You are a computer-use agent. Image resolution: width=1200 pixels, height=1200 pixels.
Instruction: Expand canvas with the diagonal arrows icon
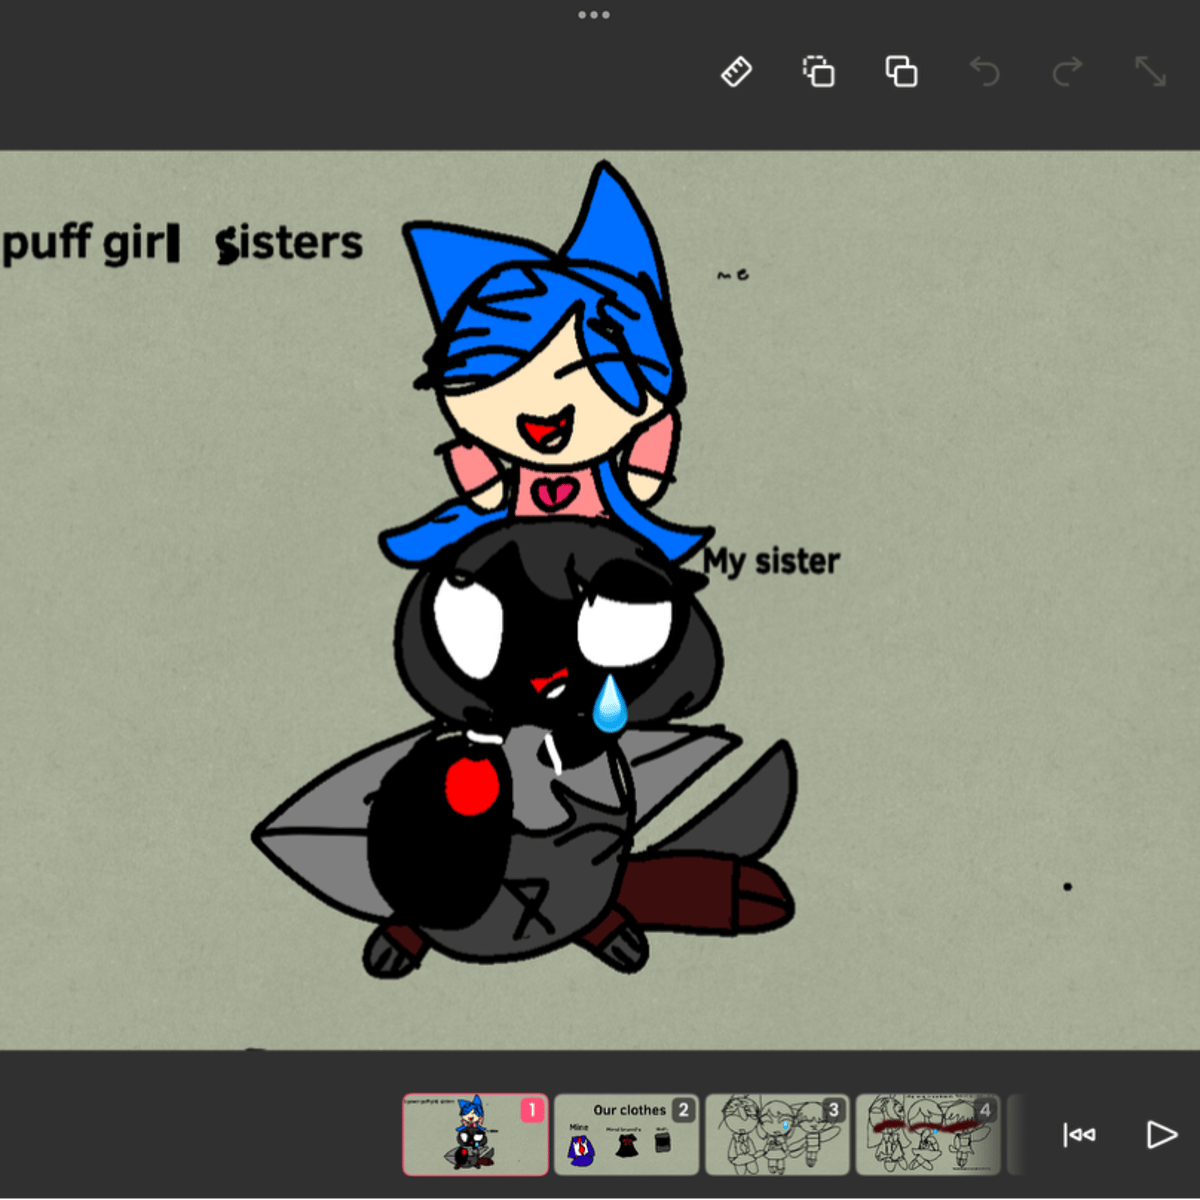pyautogui.click(x=1150, y=72)
